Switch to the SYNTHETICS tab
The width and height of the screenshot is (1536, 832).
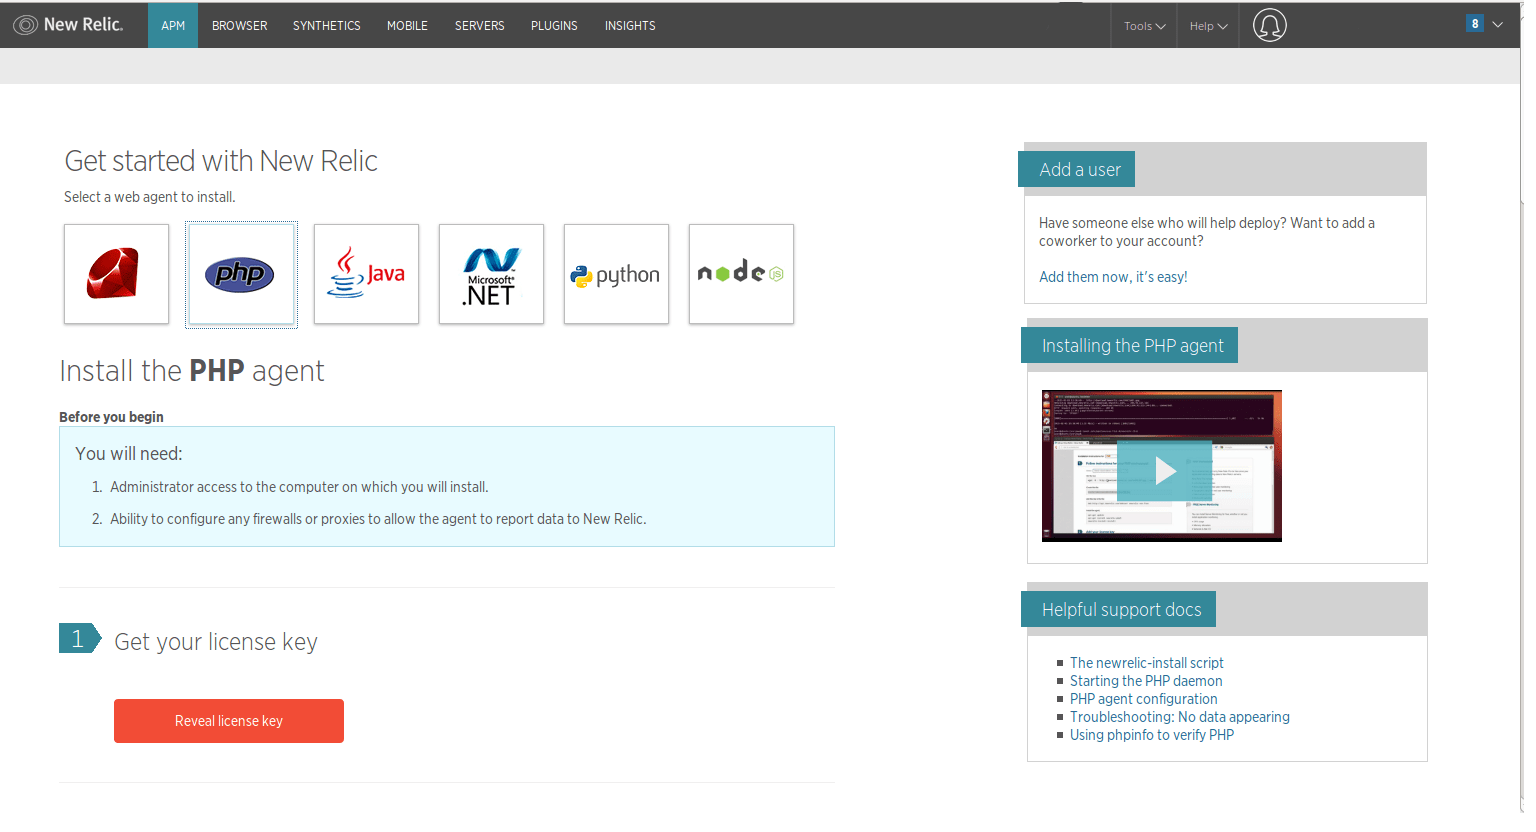coord(327,25)
